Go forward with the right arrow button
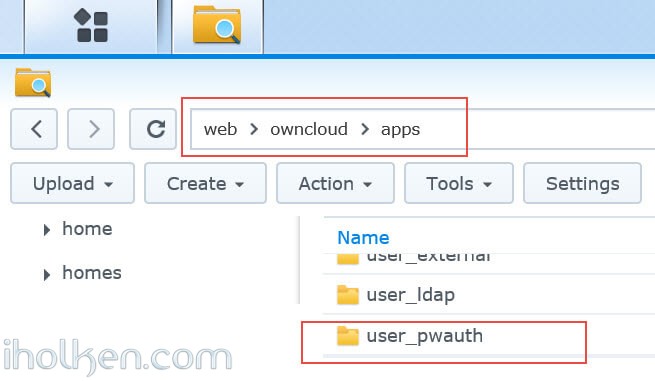655x381 pixels. [x=91, y=129]
